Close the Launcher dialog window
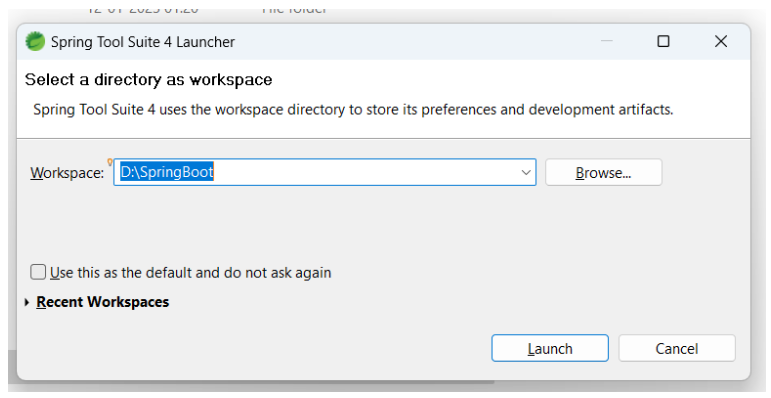 point(721,41)
